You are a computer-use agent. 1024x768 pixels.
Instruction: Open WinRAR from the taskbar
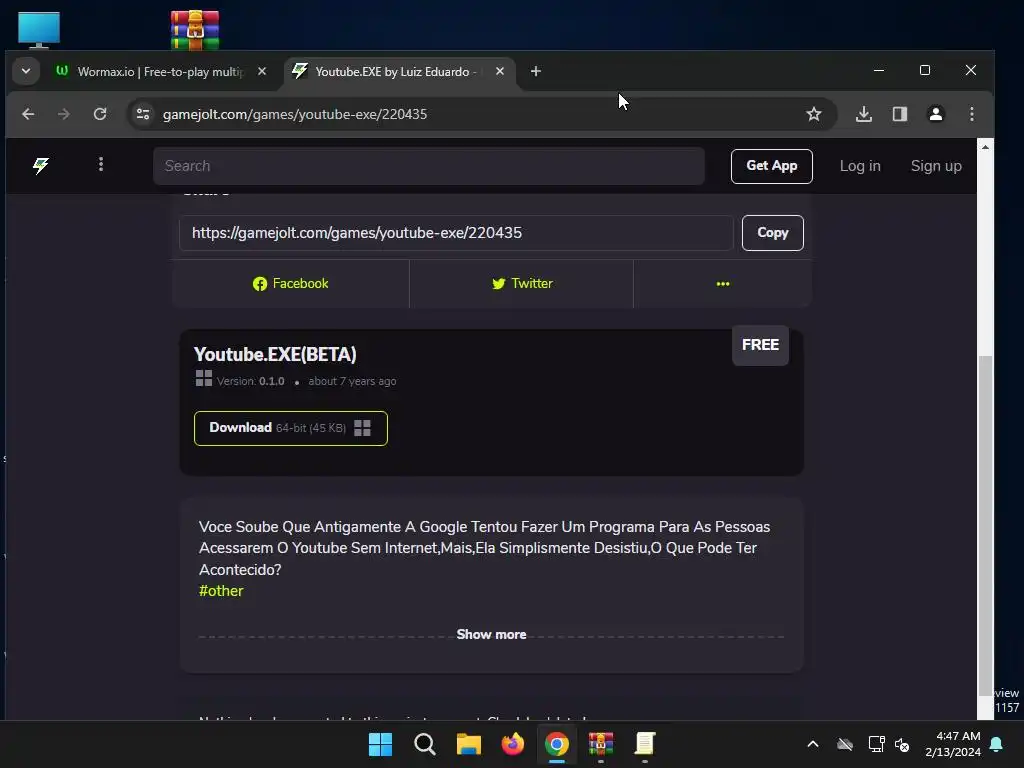pos(601,744)
